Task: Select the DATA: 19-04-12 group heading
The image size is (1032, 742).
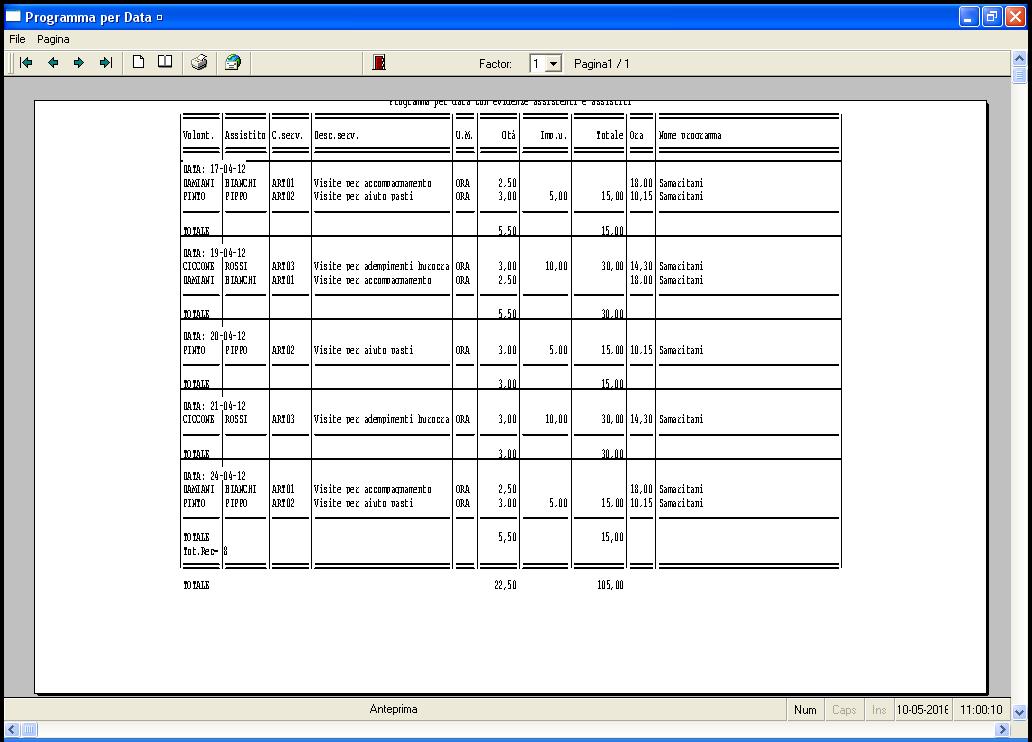Action: (x=214, y=253)
